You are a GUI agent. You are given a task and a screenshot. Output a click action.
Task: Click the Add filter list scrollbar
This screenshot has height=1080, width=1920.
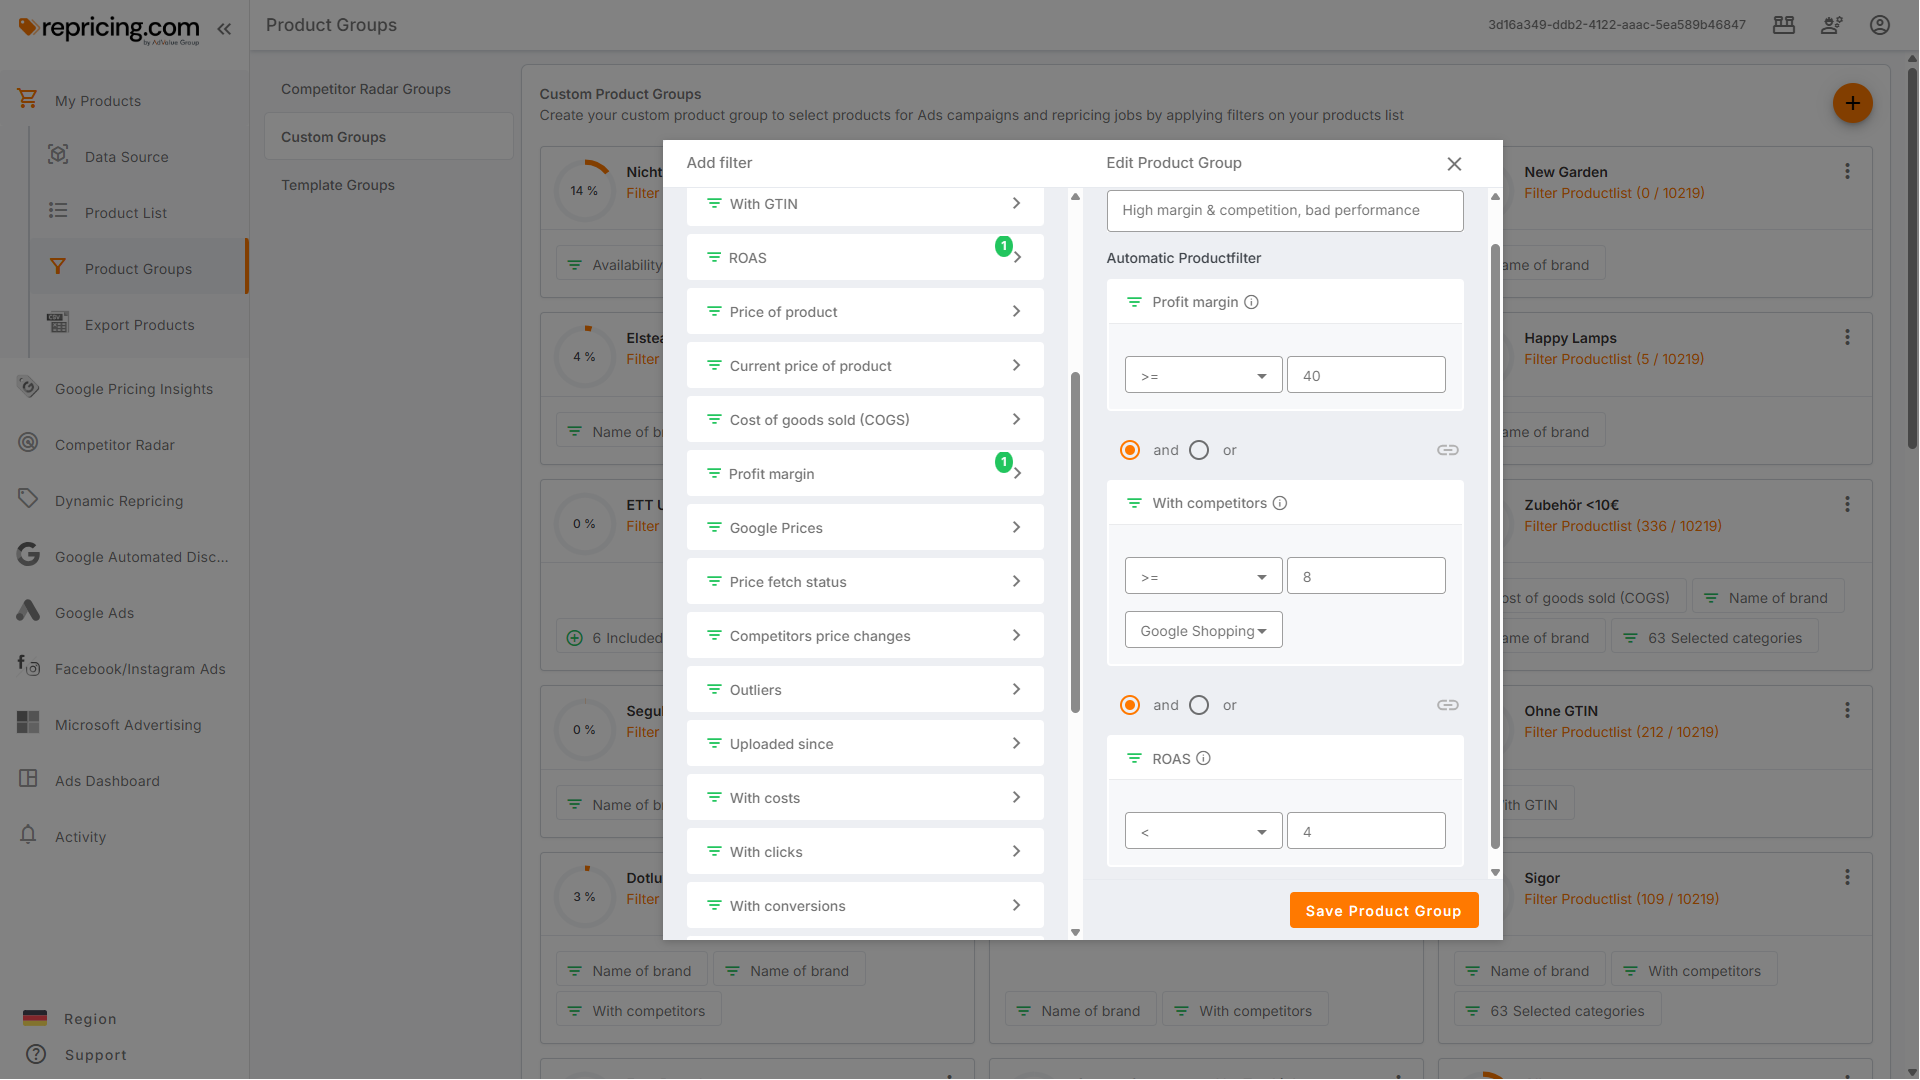[x=1075, y=542]
